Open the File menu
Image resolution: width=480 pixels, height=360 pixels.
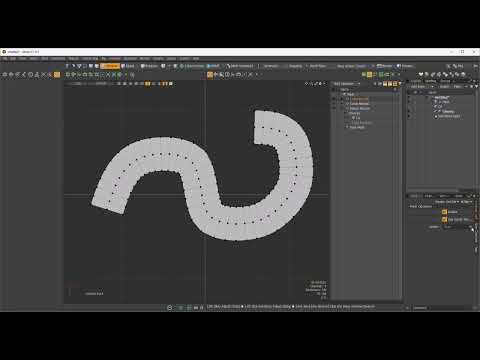5,59
